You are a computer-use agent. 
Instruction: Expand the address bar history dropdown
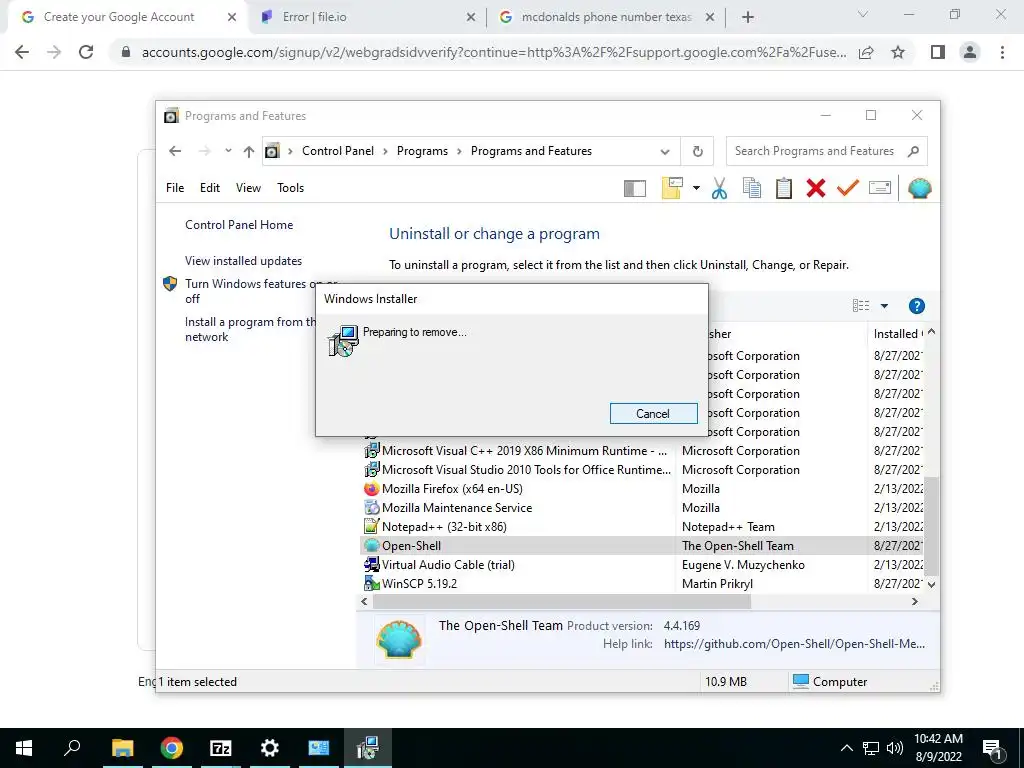click(665, 152)
